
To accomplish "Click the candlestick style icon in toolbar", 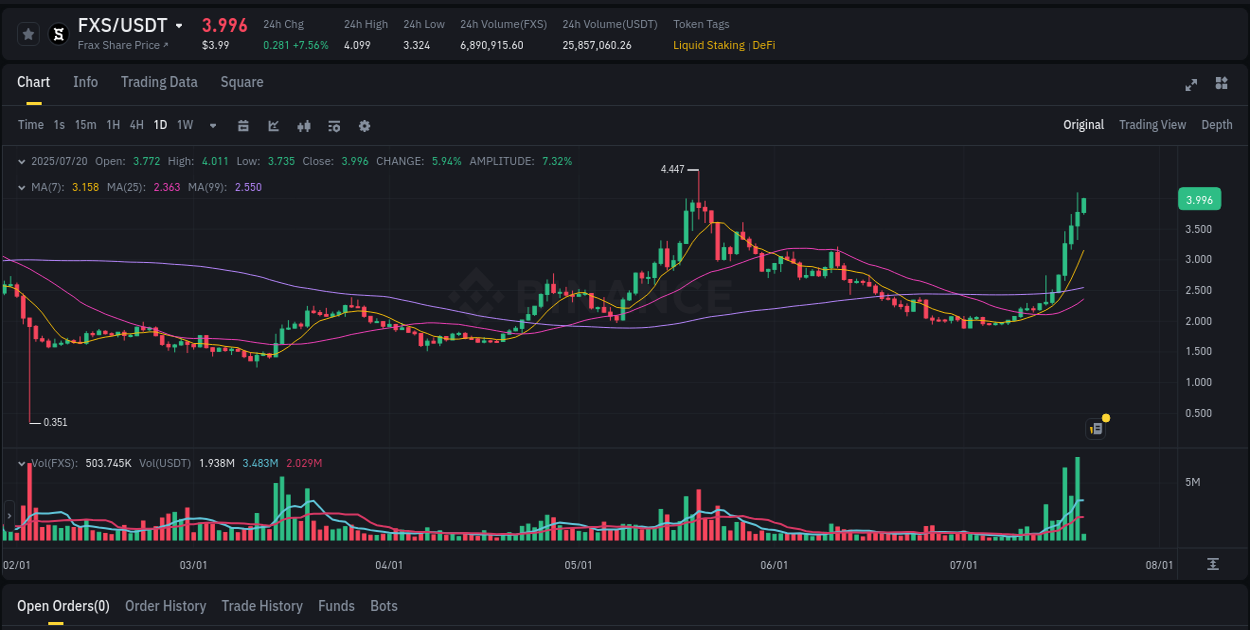I will 303,126.
